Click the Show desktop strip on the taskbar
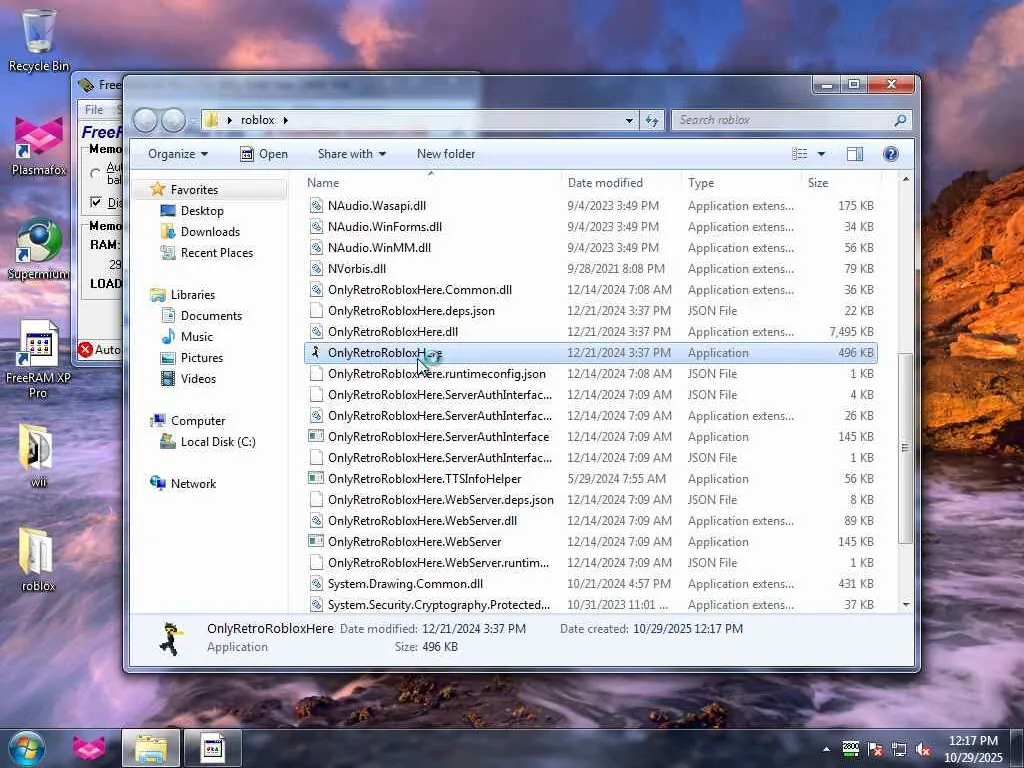 [x=1018, y=748]
